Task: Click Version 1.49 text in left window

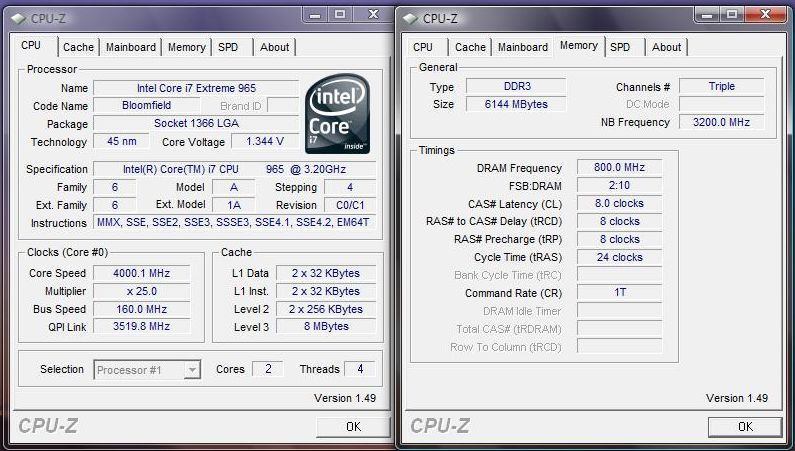Action: tap(345, 398)
